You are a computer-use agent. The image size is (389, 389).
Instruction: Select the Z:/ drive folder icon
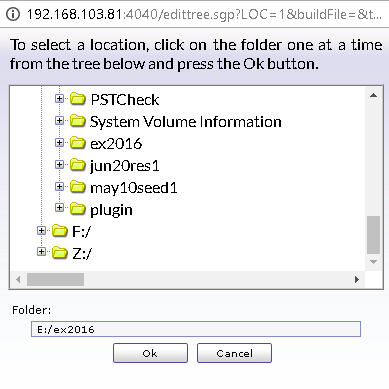coord(60,253)
